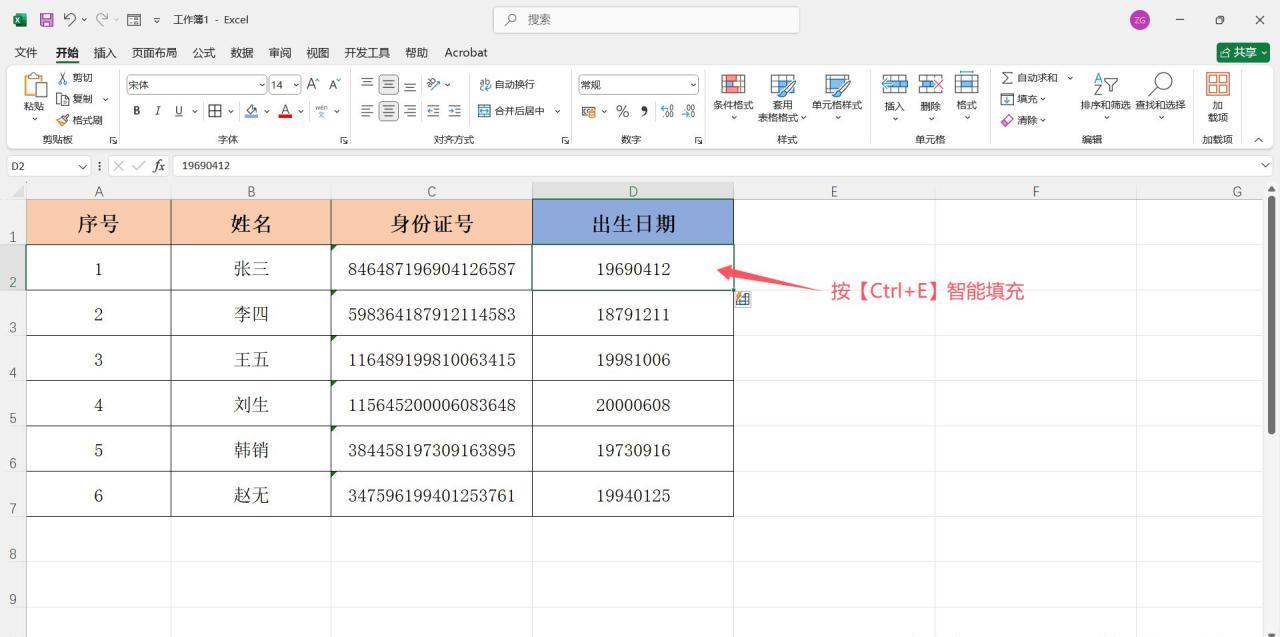Screen dimensions: 1280x637
Task: Open the font name dropdown showing 宋体
Action: pyautogui.click(x=261, y=85)
